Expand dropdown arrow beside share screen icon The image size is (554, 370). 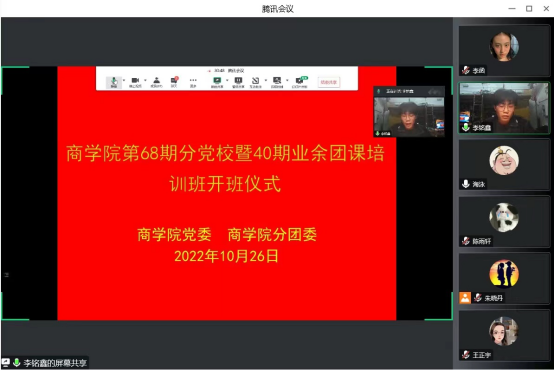pyautogui.click(x=227, y=80)
